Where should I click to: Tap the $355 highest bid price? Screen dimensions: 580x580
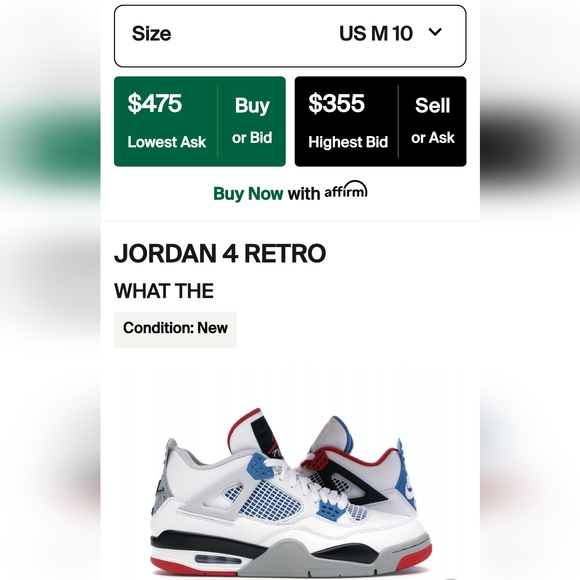[336, 103]
